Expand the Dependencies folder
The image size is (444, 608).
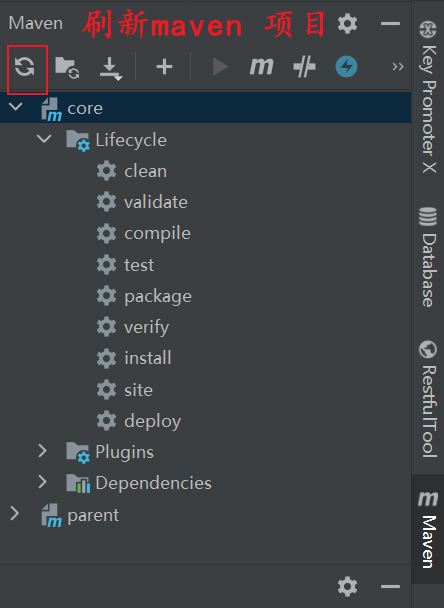[43, 482]
